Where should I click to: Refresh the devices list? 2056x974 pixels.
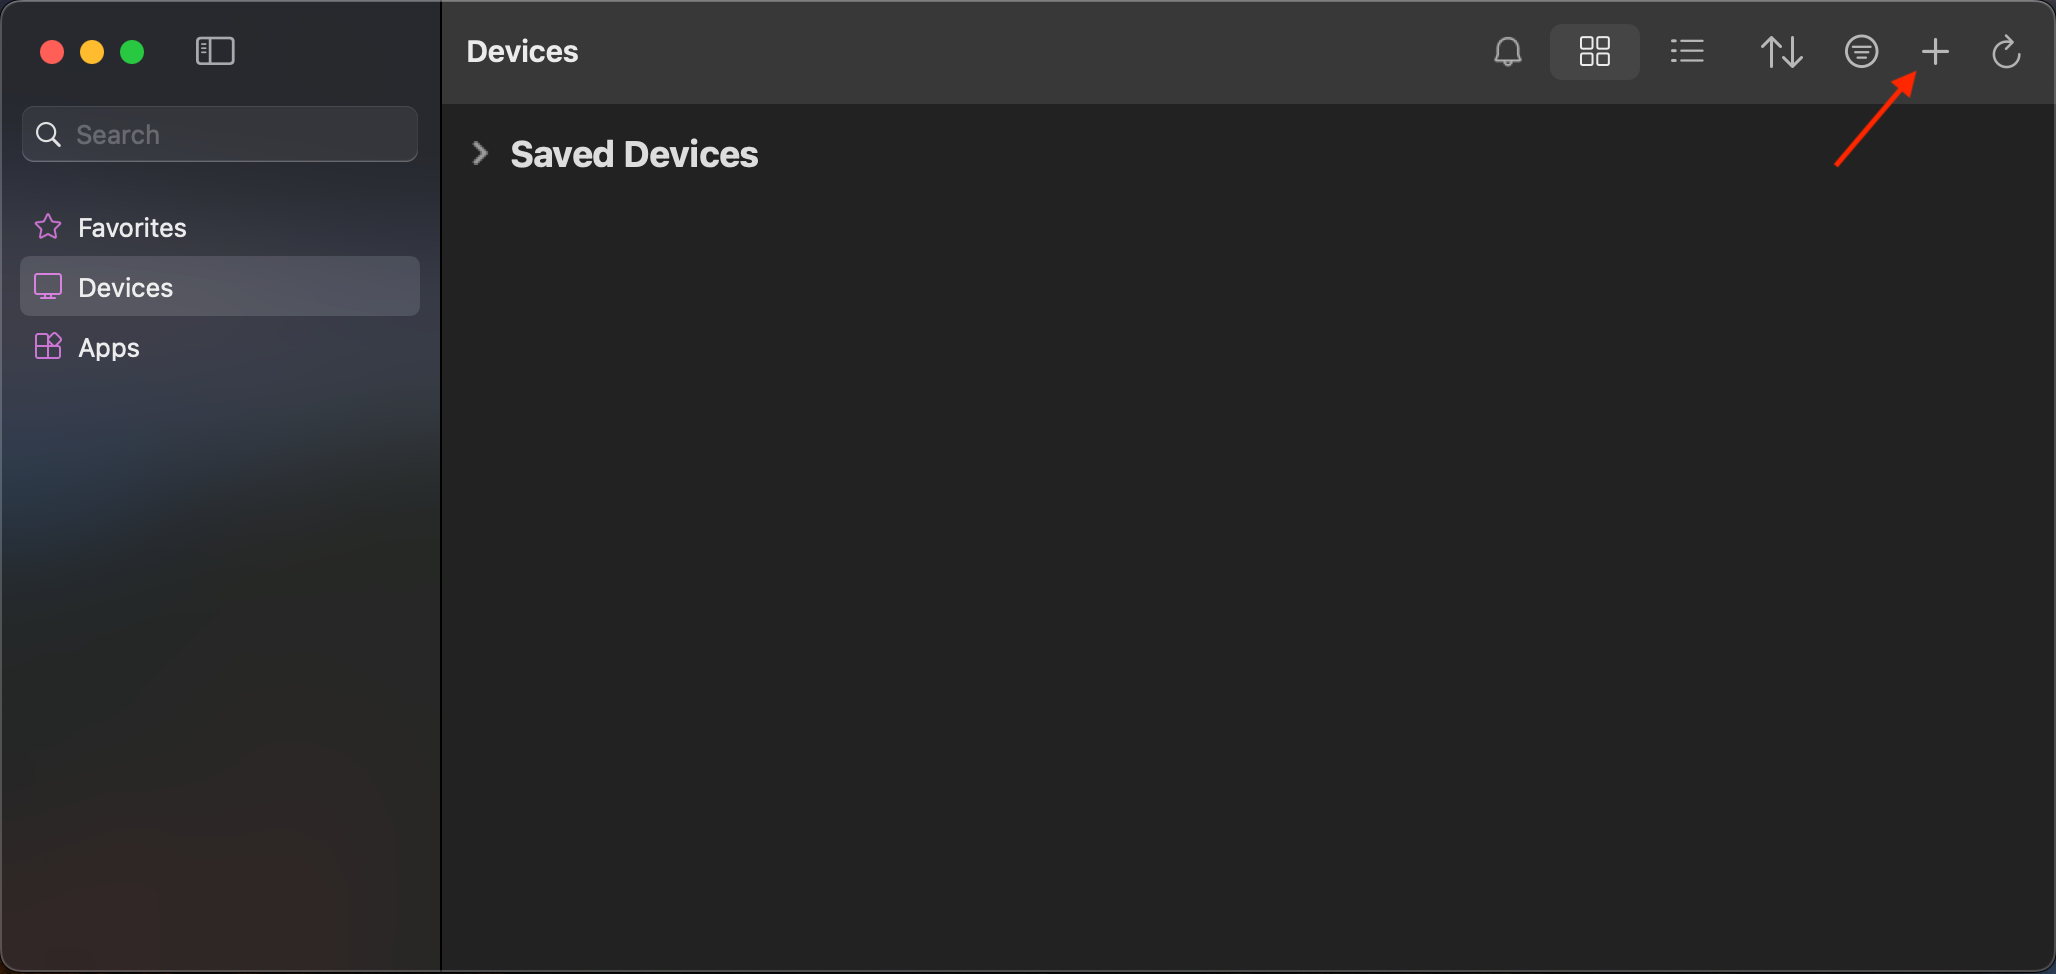click(x=2006, y=52)
